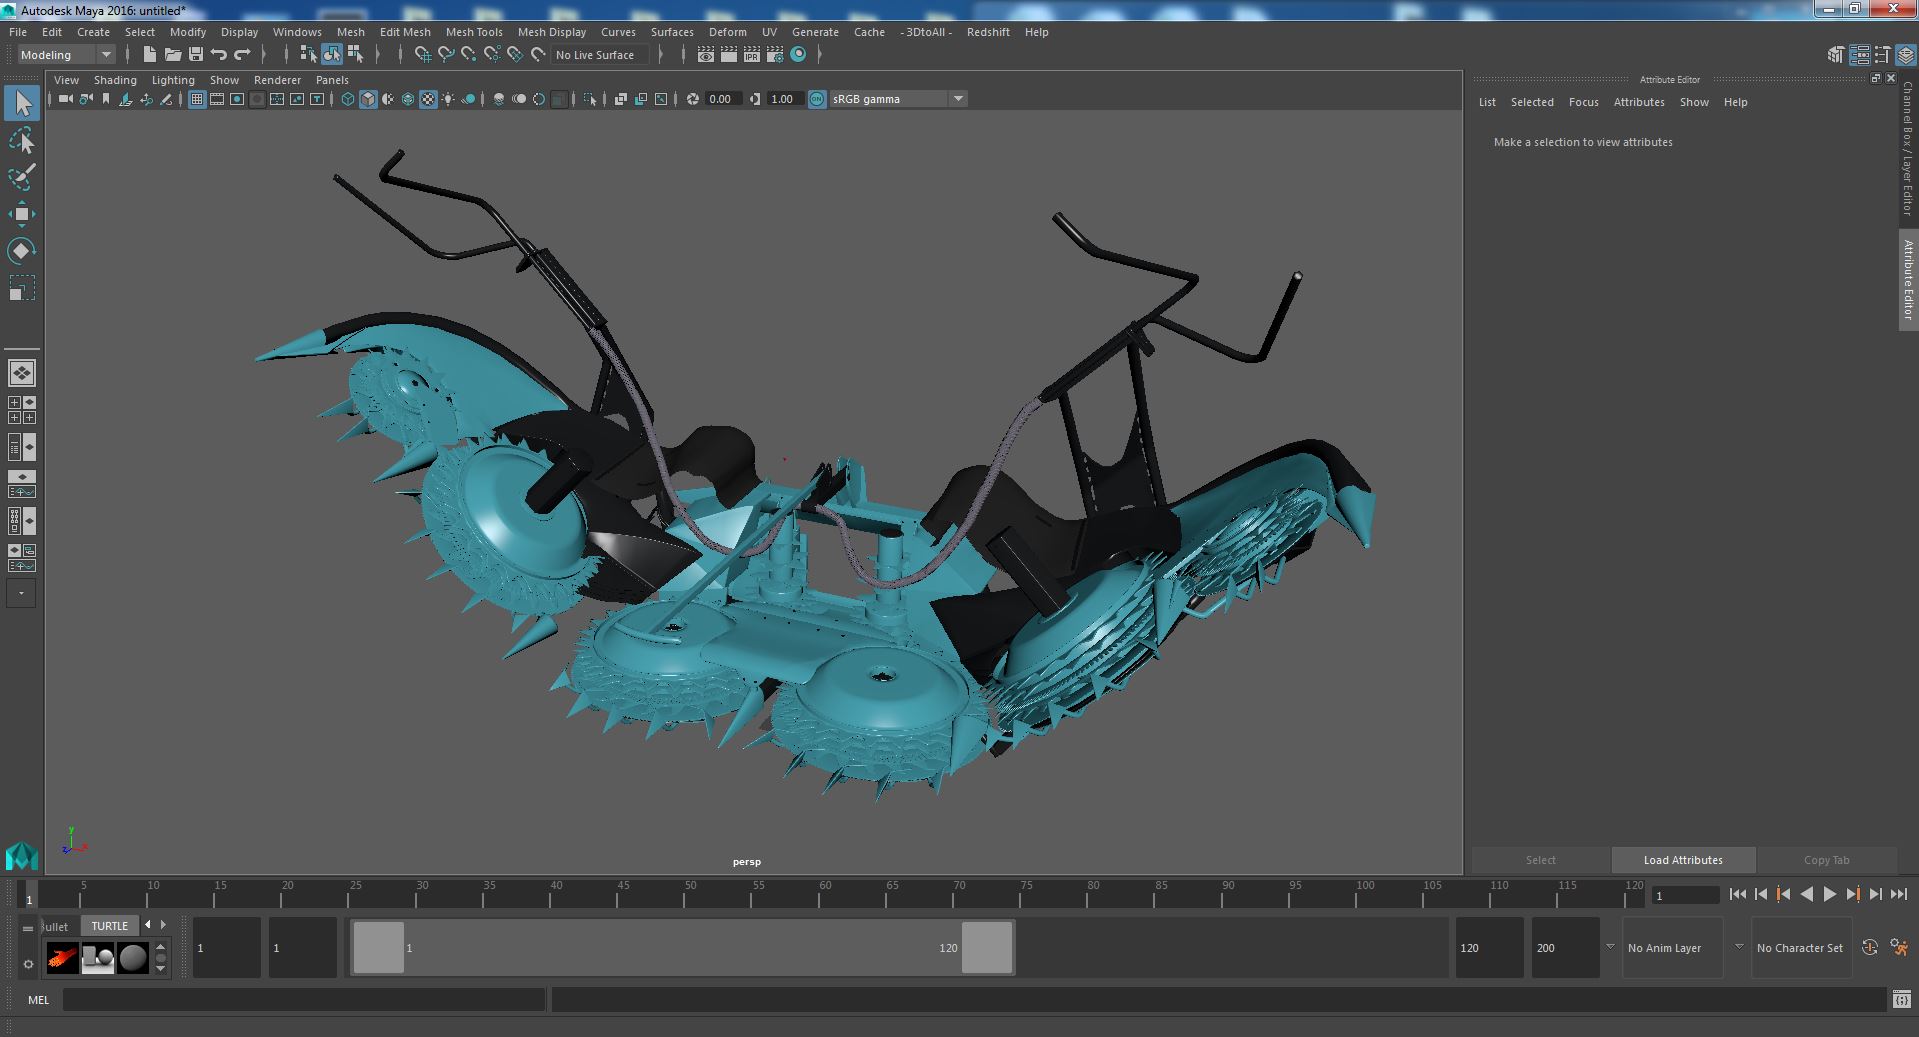This screenshot has height=1037, width=1919.
Task: Toggle the color management ON button
Action: click(x=817, y=99)
